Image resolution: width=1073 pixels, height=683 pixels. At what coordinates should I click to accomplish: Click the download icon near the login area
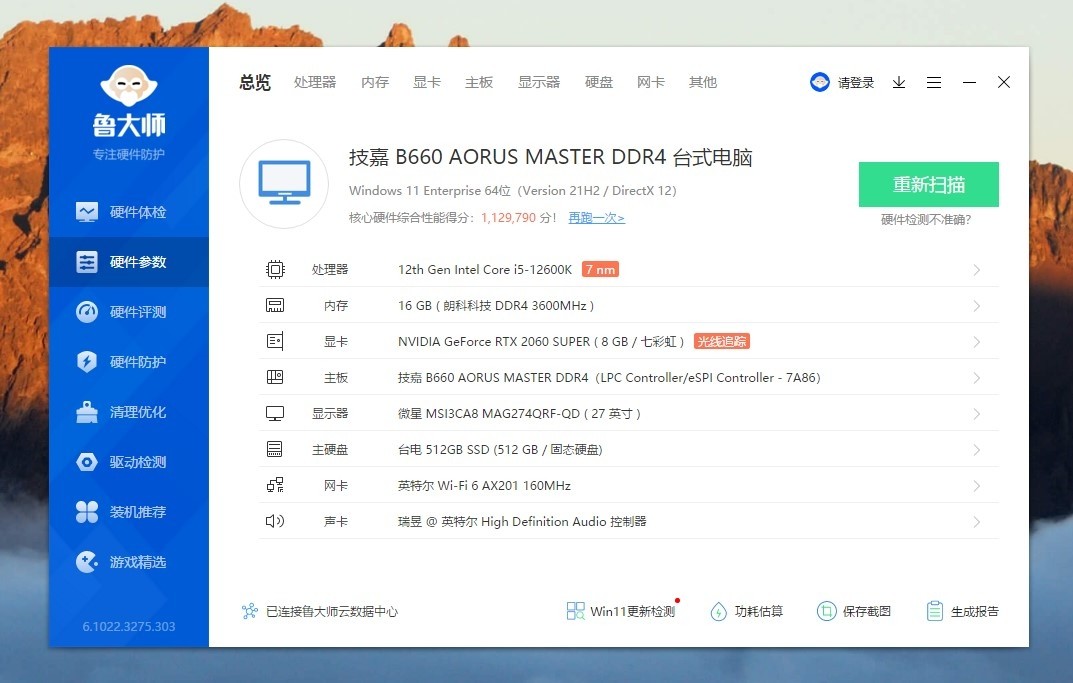pos(898,82)
